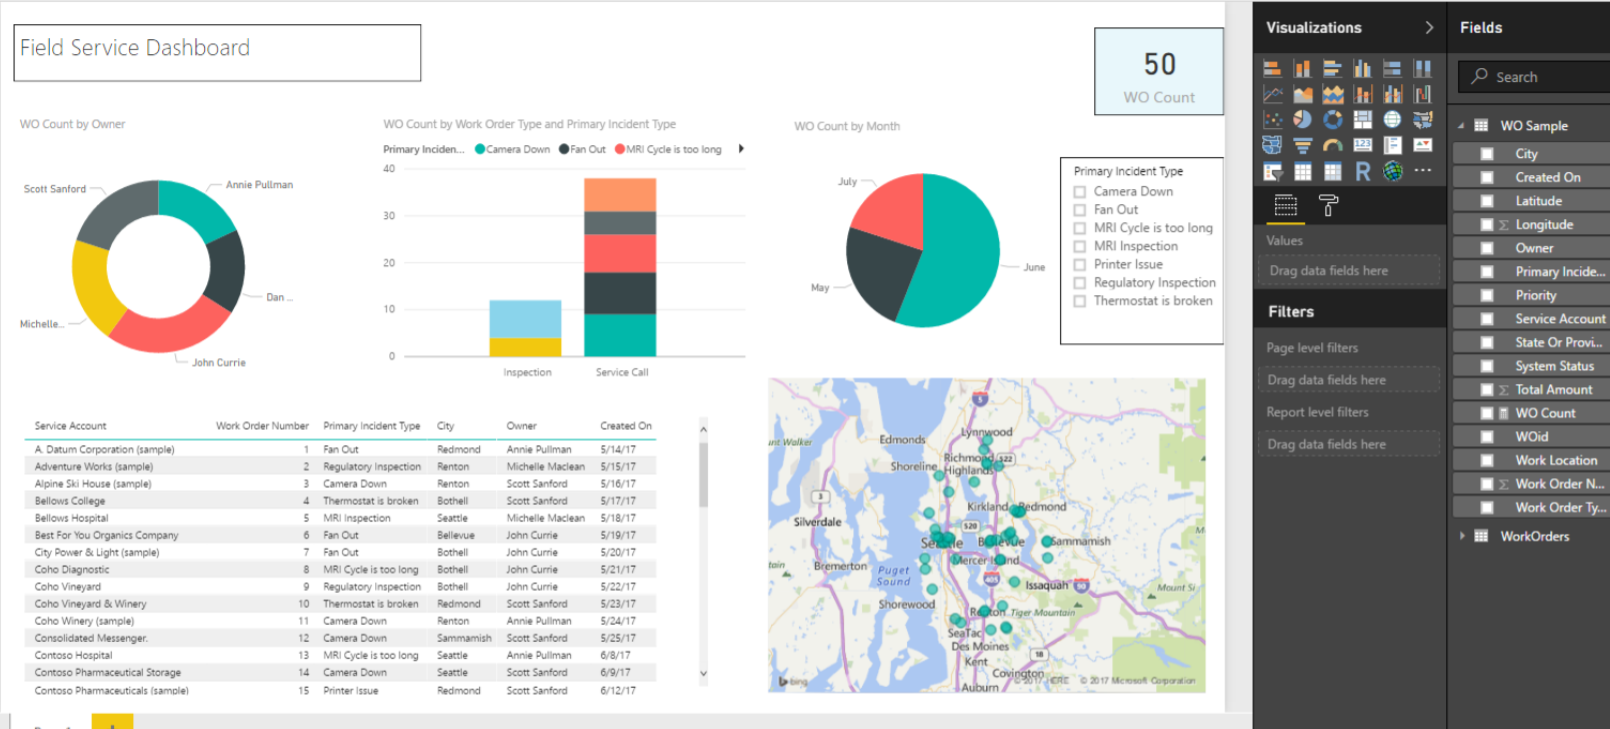The image size is (1610, 729).
Task: Pick the gauge visualization icon
Action: (x=1332, y=146)
